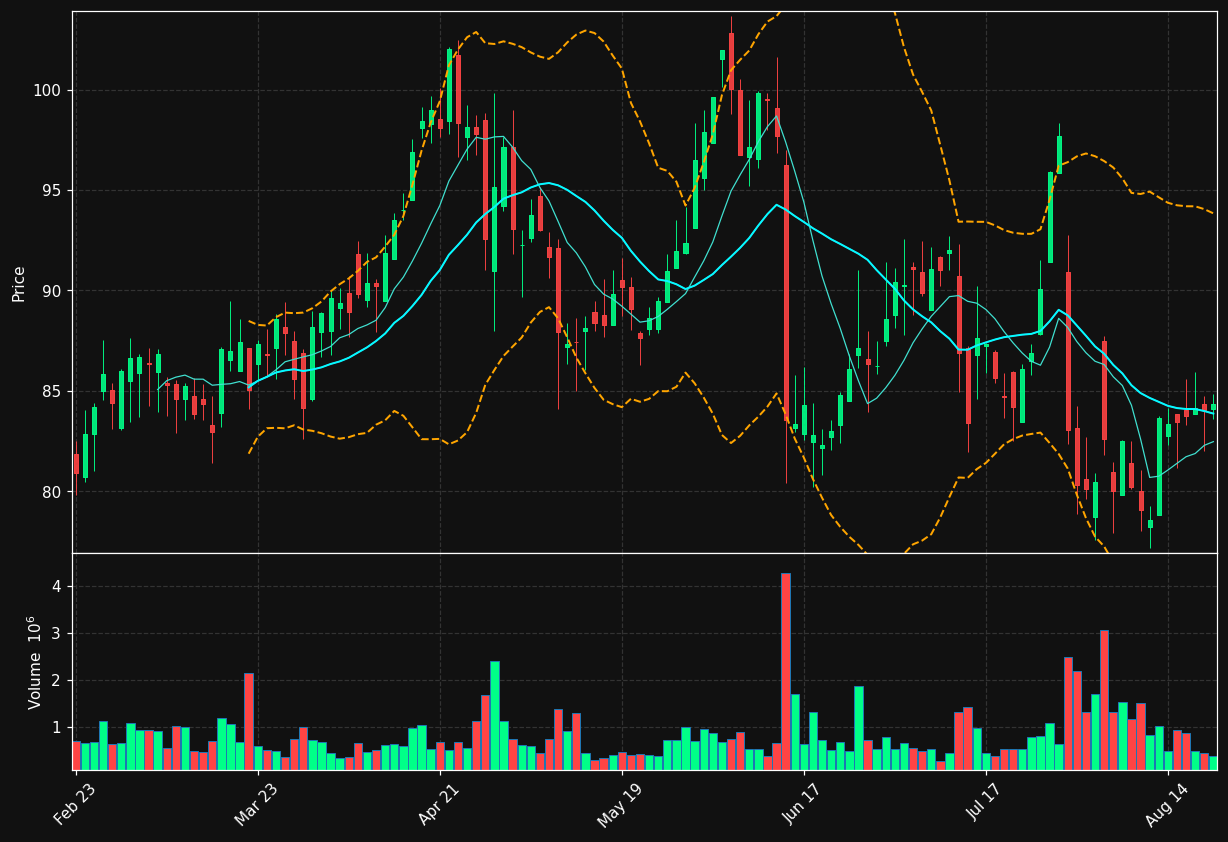Click the 'Price' axis title

19,283
